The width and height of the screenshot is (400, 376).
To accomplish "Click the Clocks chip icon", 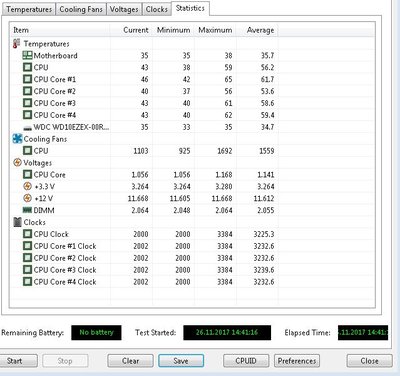I will pyautogui.click(x=17, y=222).
